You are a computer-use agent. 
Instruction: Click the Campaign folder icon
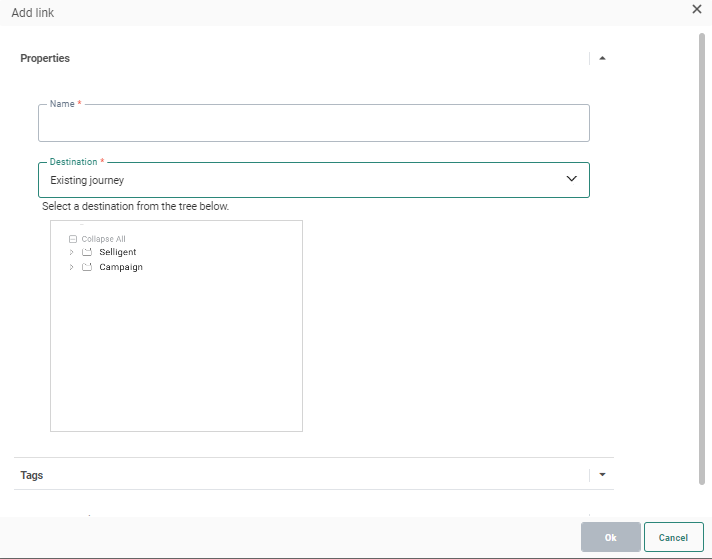pos(87,268)
